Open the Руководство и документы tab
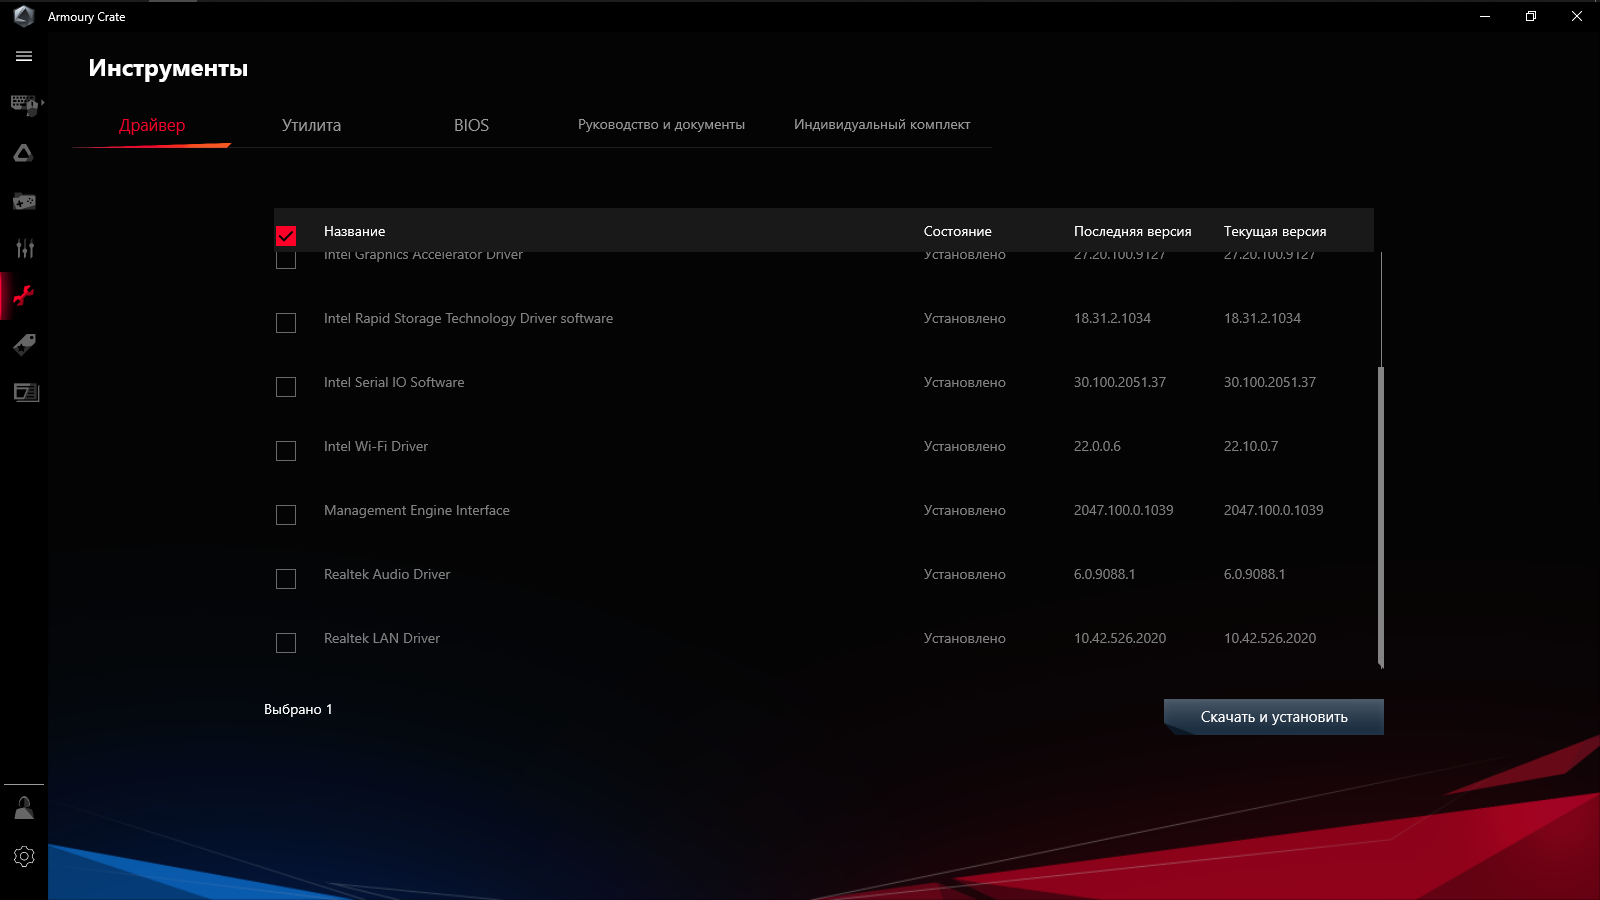 tap(661, 125)
